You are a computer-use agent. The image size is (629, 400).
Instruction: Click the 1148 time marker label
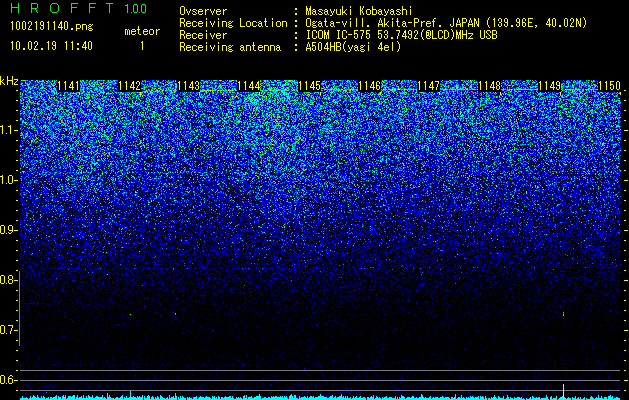click(490, 86)
